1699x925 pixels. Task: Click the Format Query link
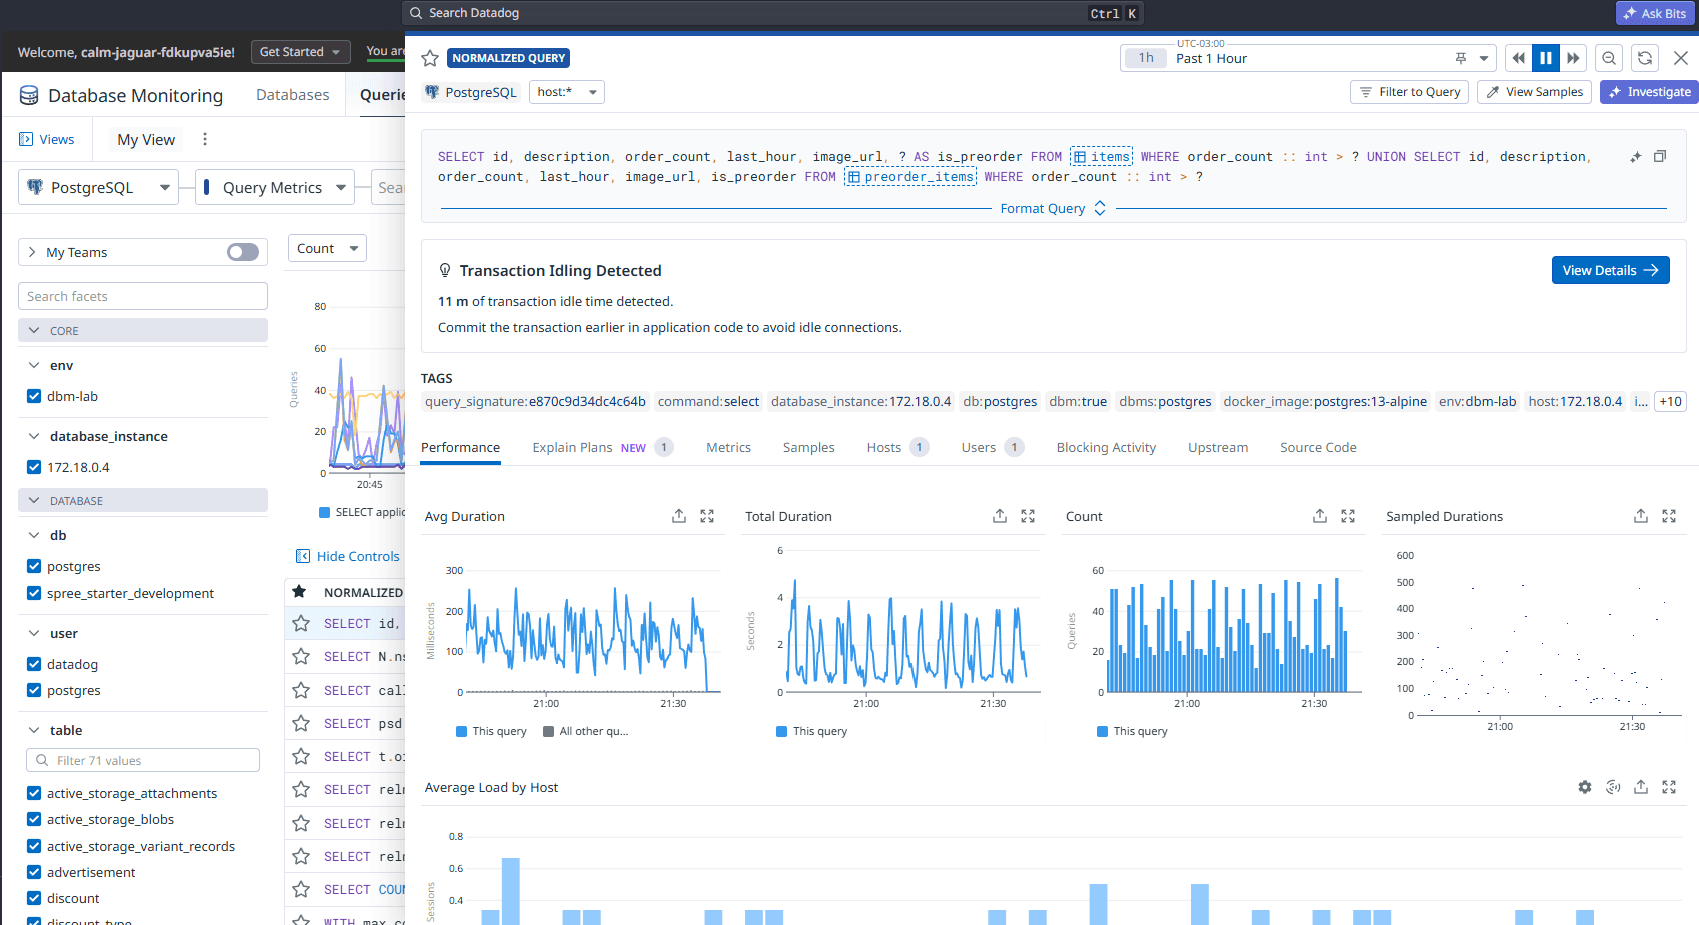tap(1053, 208)
